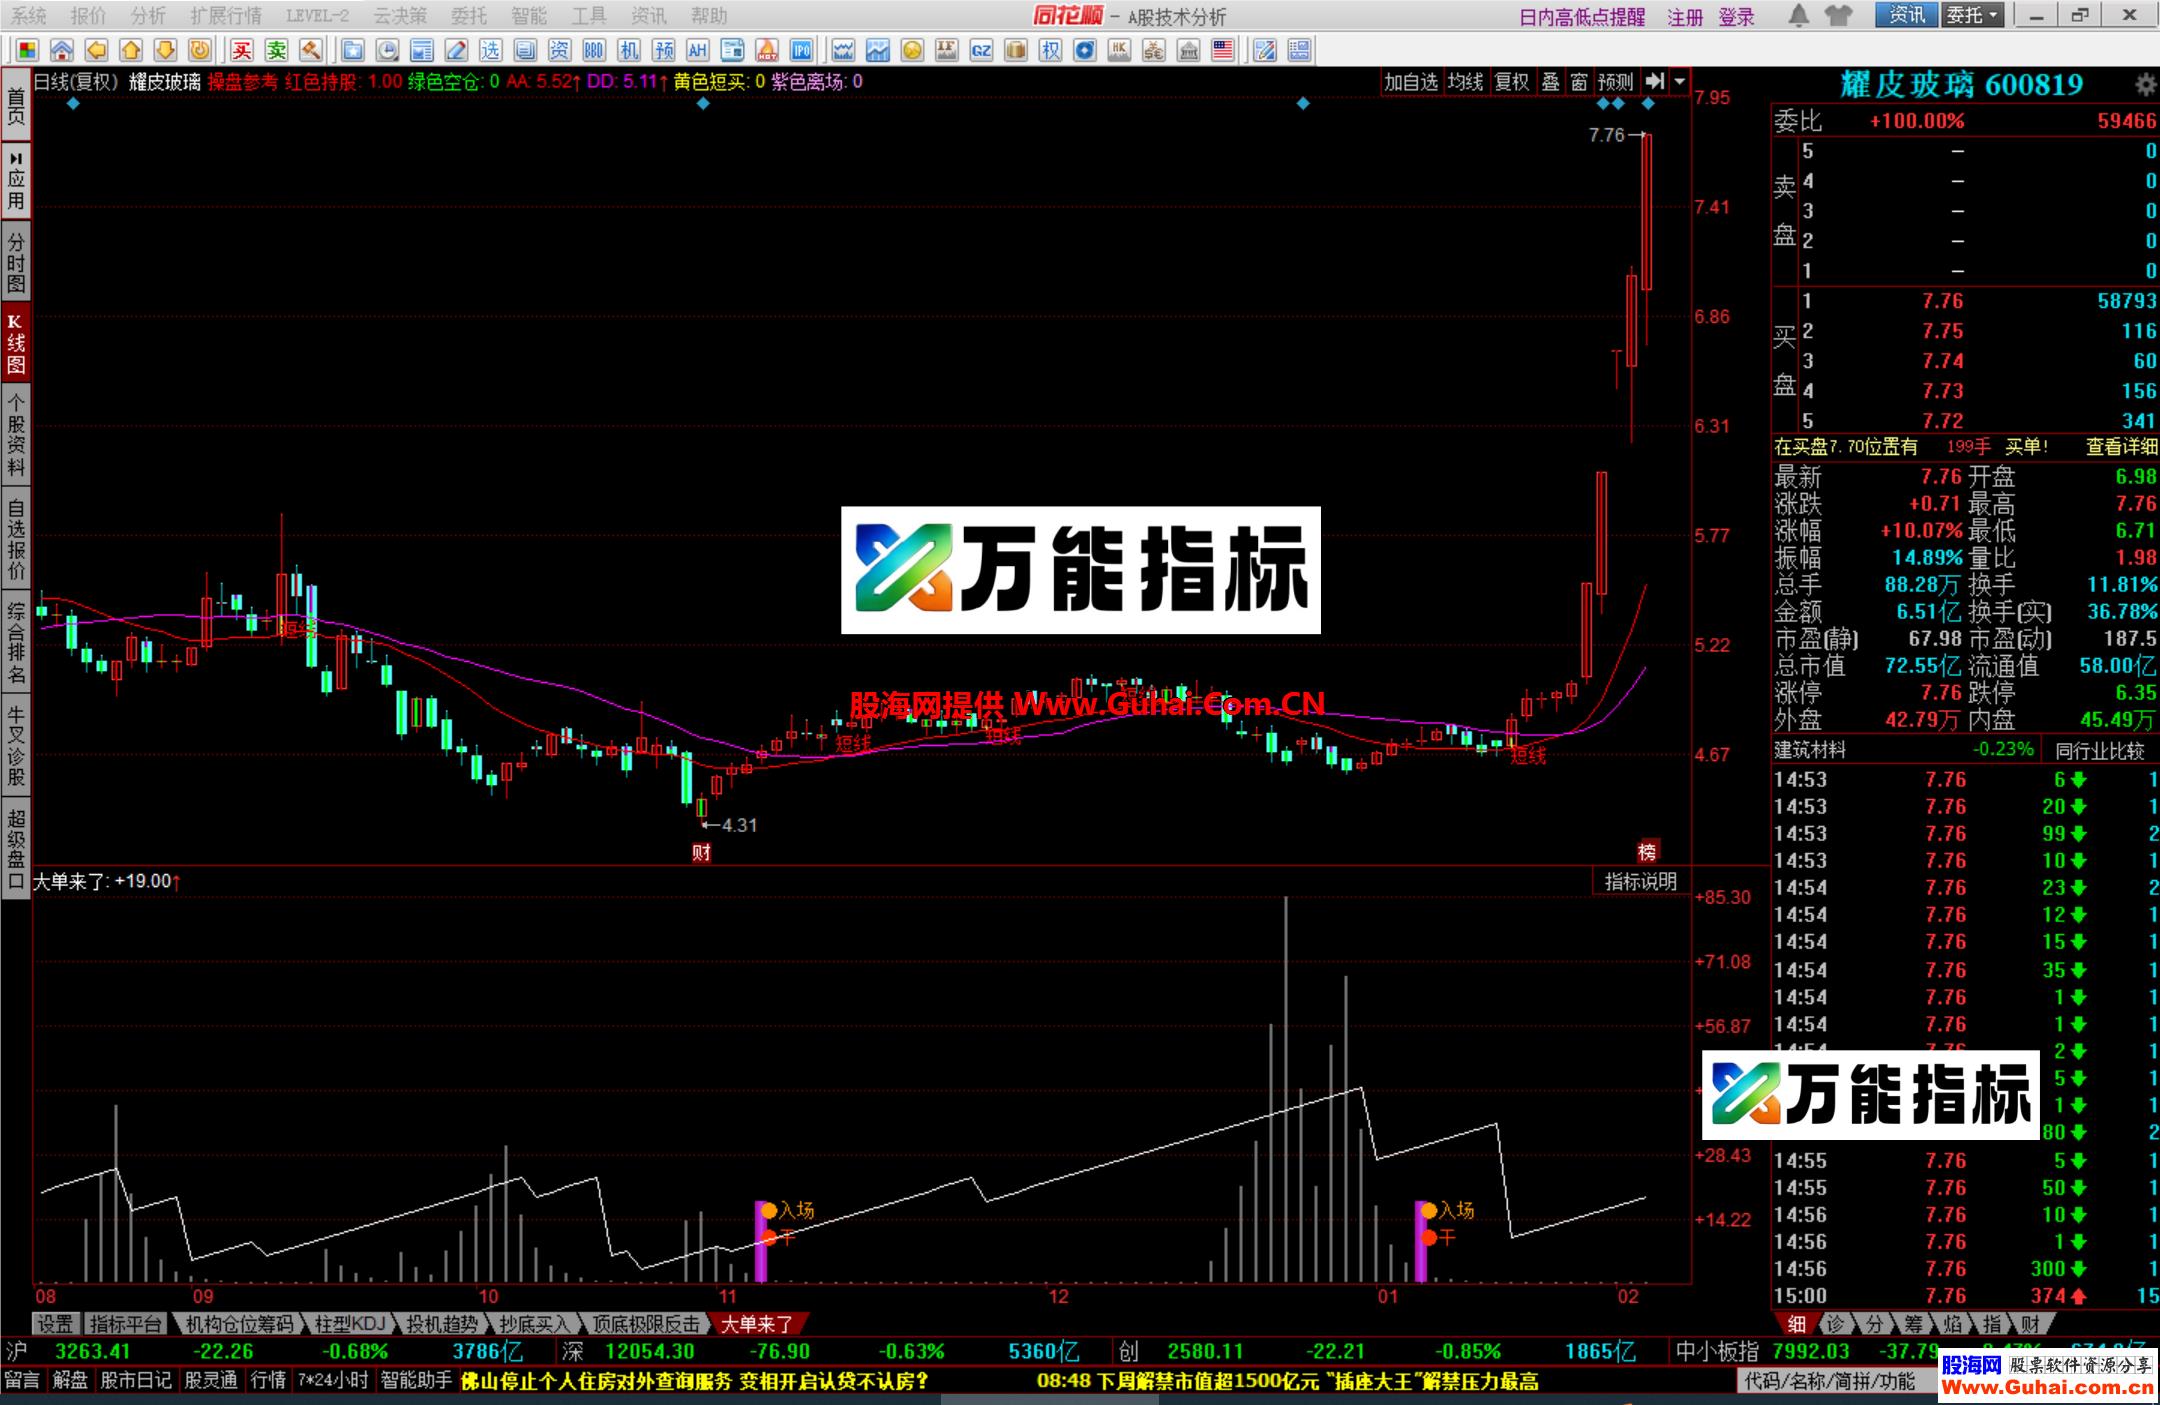Open the HOT 热点 toolbar icon
The height and width of the screenshot is (1405, 2160).
[x=766, y=50]
